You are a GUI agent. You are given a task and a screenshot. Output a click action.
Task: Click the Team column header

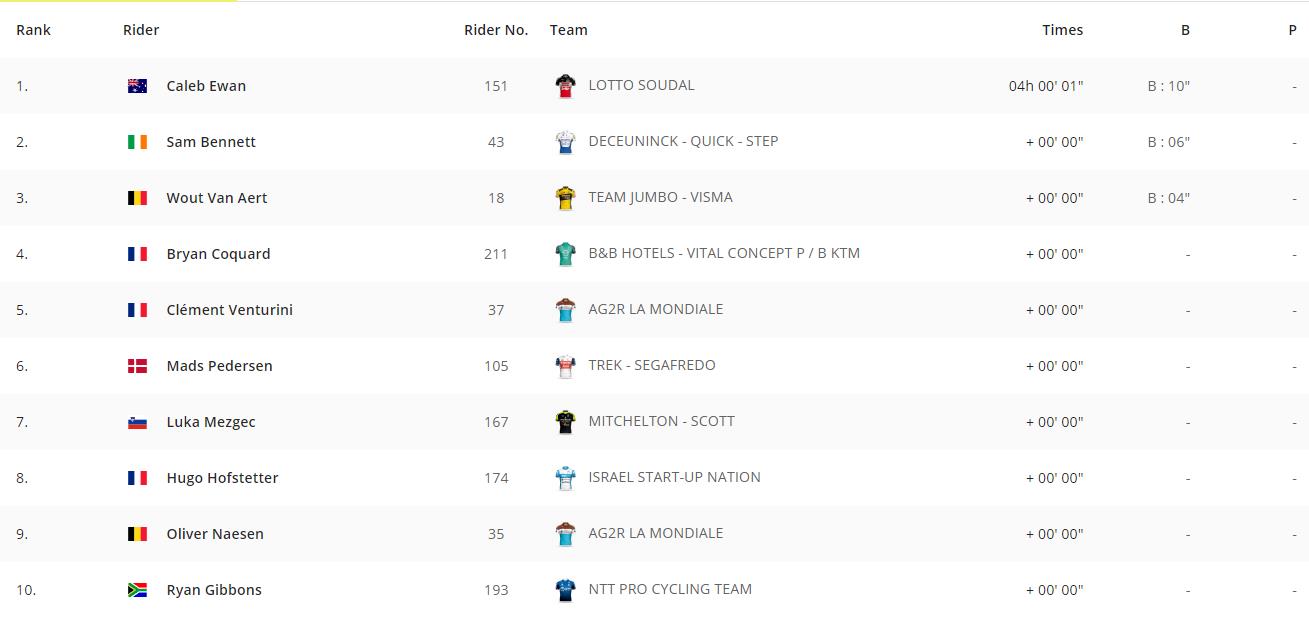pyautogui.click(x=568, y=30)
